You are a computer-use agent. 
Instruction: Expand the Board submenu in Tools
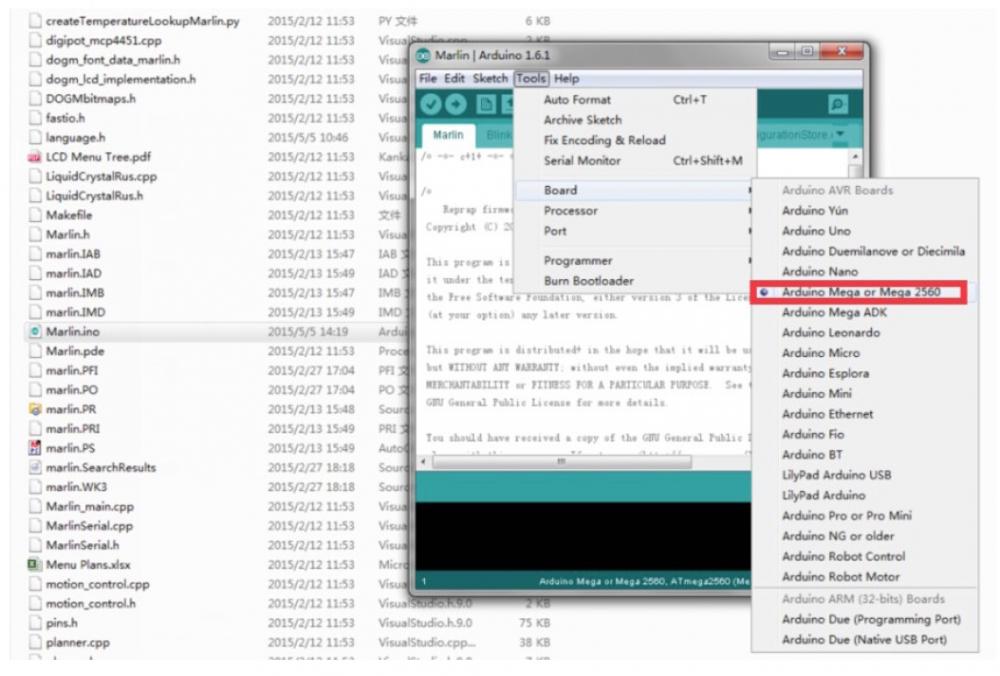[x=635, y=190]
